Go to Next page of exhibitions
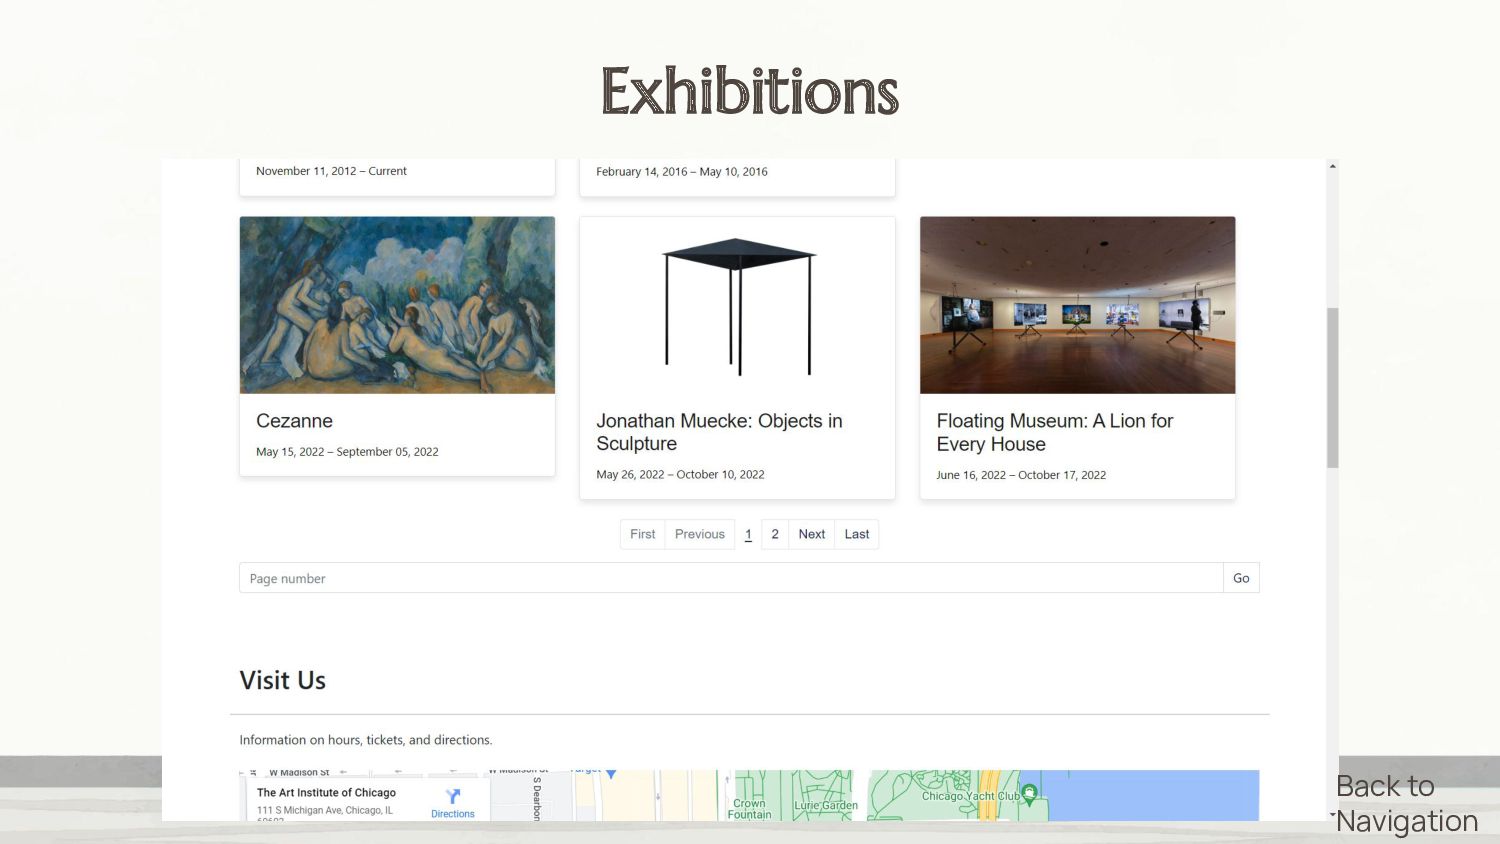1500x844 pixels. (x=812, y=534)
